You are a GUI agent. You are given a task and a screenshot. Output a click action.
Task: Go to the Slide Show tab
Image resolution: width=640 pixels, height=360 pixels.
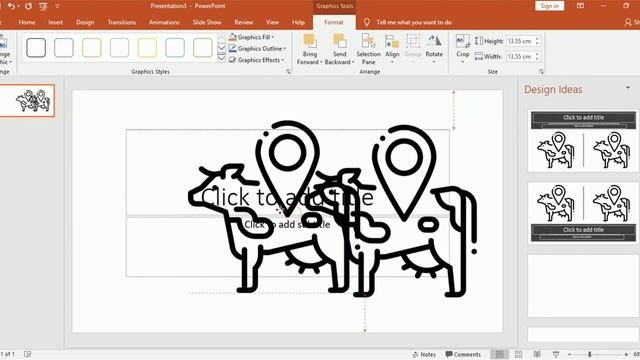[207, 22]
